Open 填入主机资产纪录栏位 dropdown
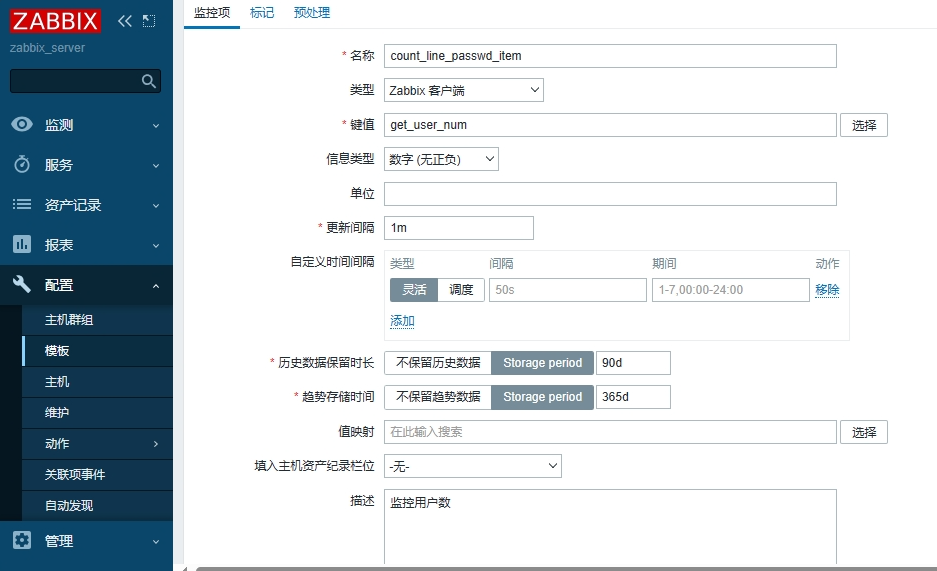Viewport: 937px width, 571px height. tap(472, 466)
